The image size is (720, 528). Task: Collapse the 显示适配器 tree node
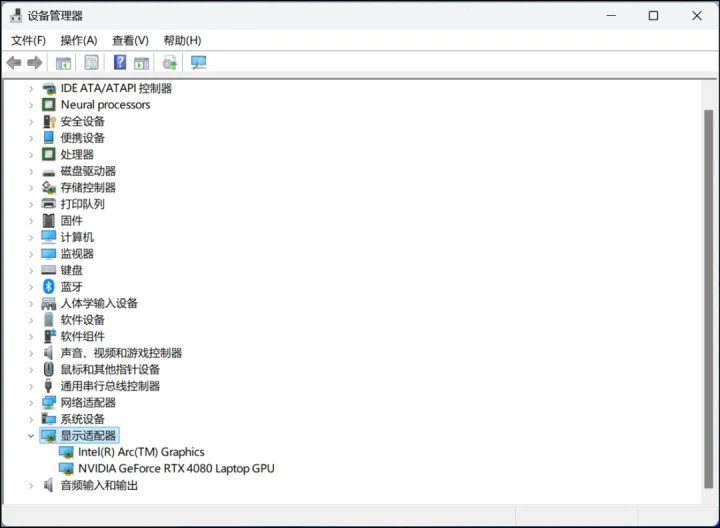click(x=31, y=436)
